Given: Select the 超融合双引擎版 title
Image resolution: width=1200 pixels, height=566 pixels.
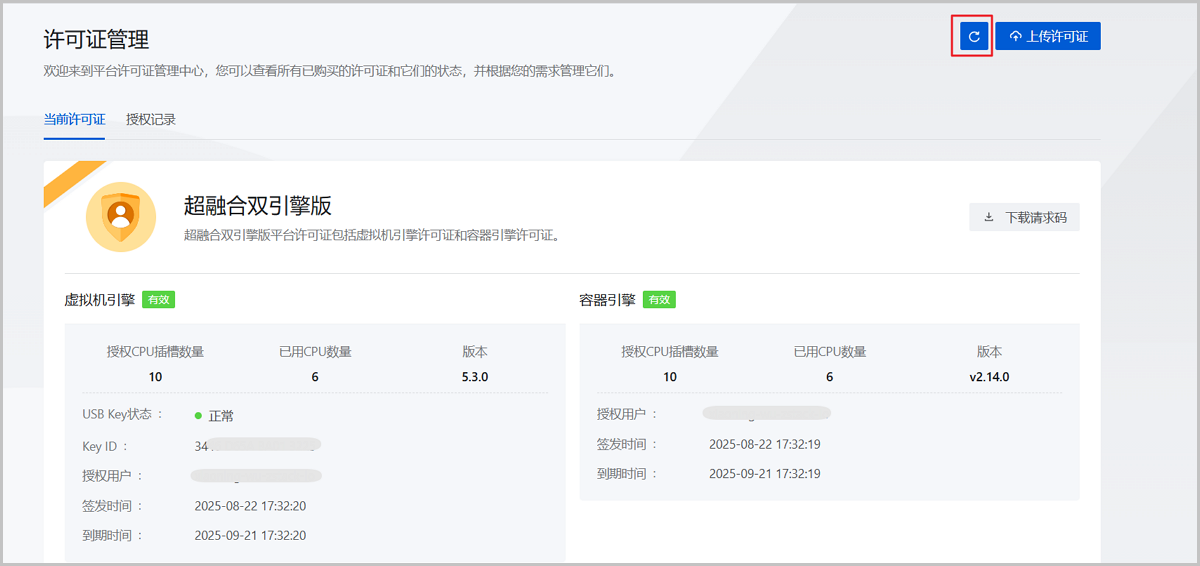Looking at the screenshot, I should coord(258,206).
